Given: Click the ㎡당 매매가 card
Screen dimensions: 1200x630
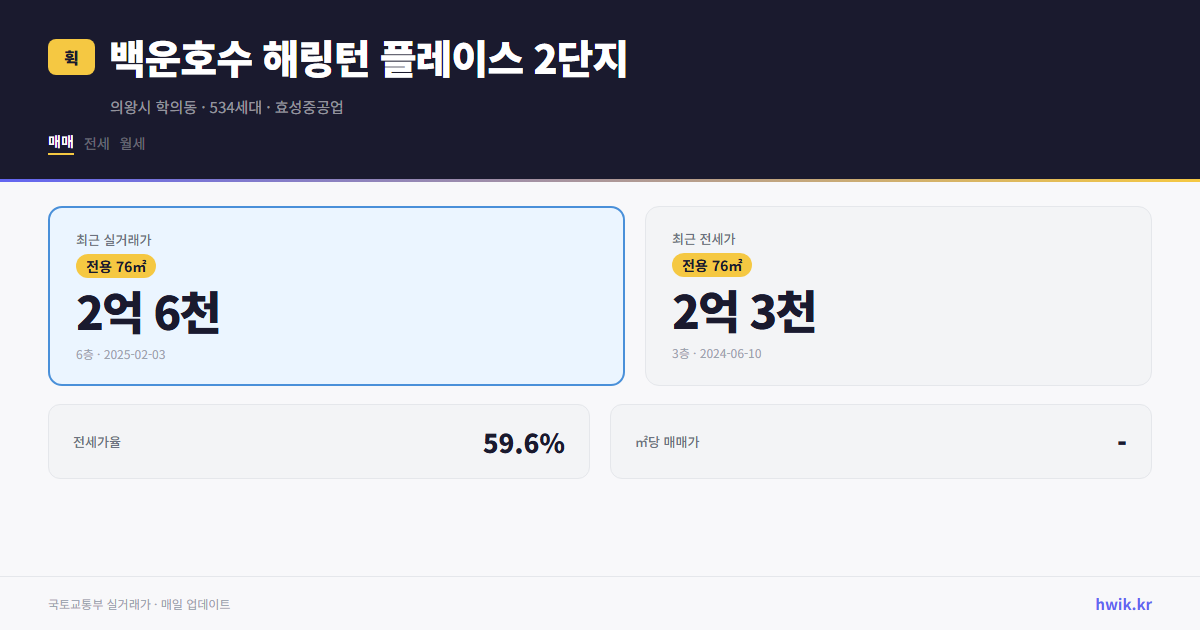Looking at the screenshot, I should coord(880,441).
